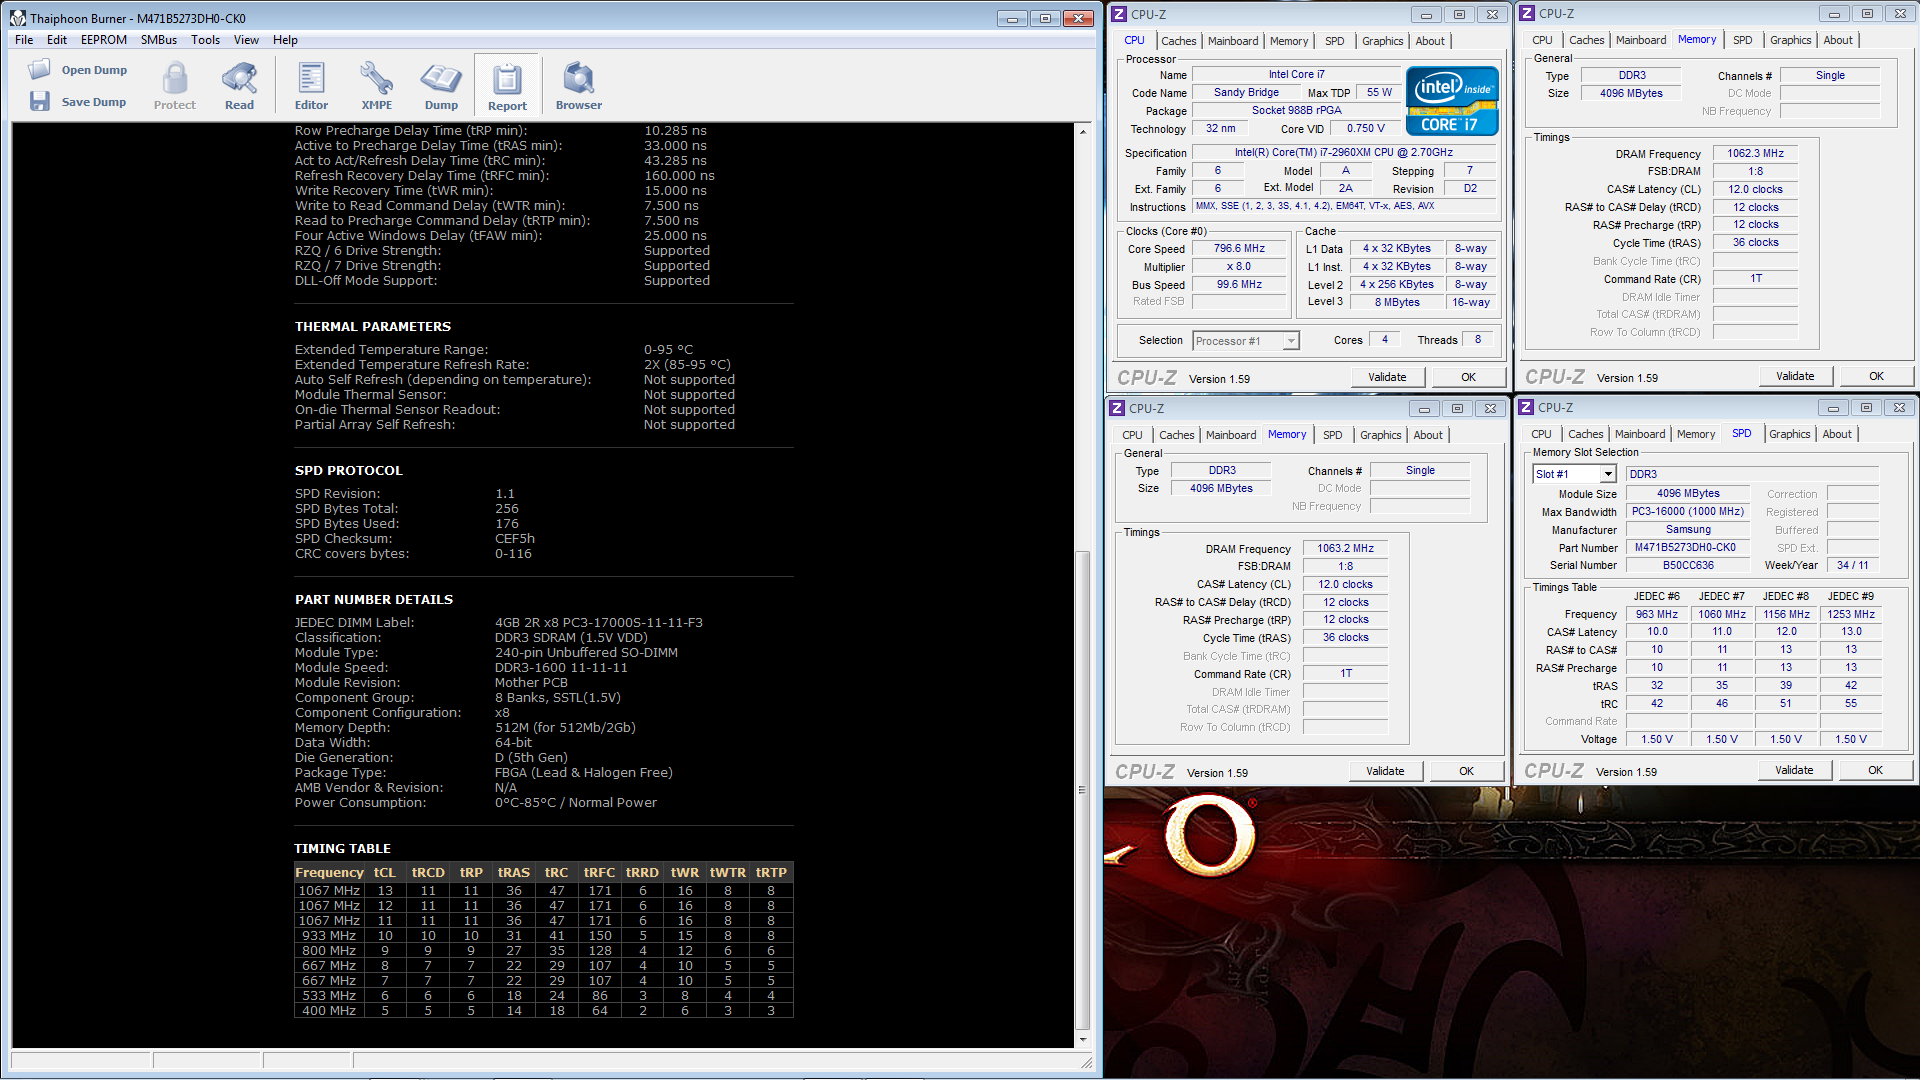Click the report vertical scrollbar thumb
The height and width of the screenshot is (1080, 1920).
[x=1082, y=790]
